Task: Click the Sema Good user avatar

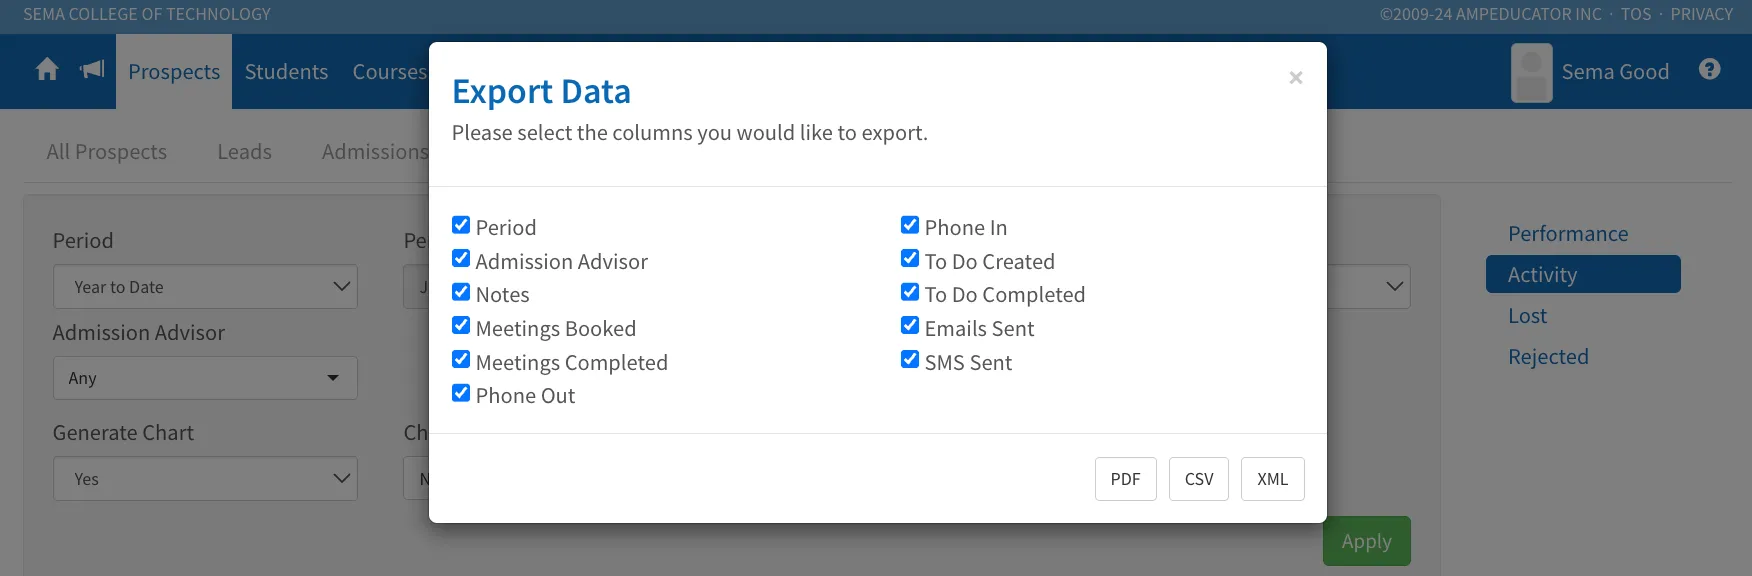Action: (1531, 73)
